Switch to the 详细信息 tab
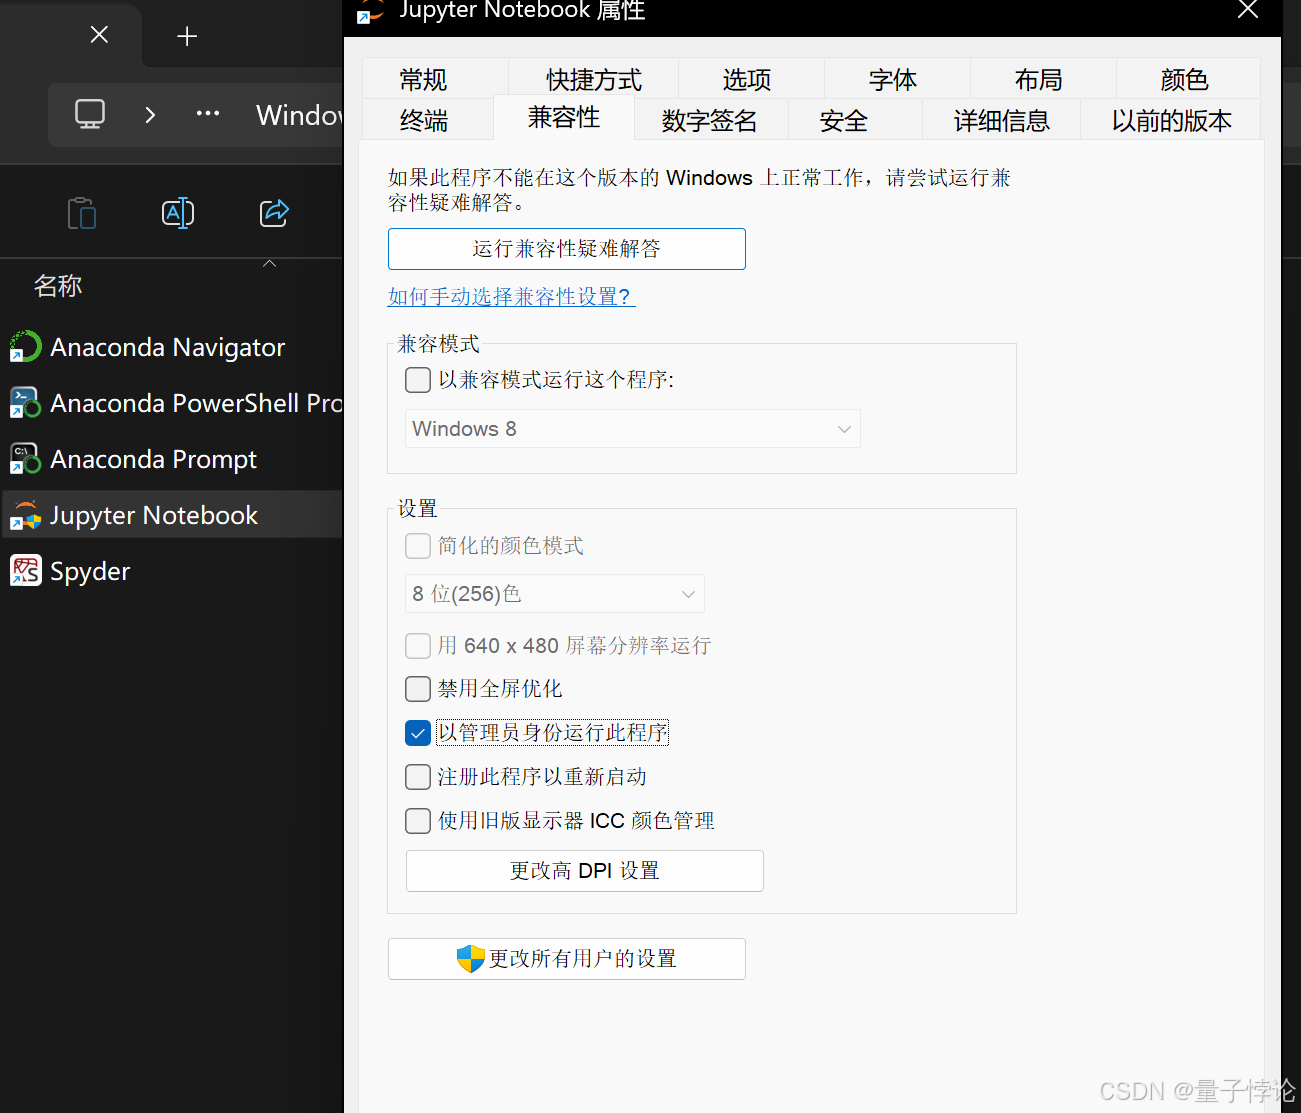1301x1113 pixels. (x=1002, y=119)
